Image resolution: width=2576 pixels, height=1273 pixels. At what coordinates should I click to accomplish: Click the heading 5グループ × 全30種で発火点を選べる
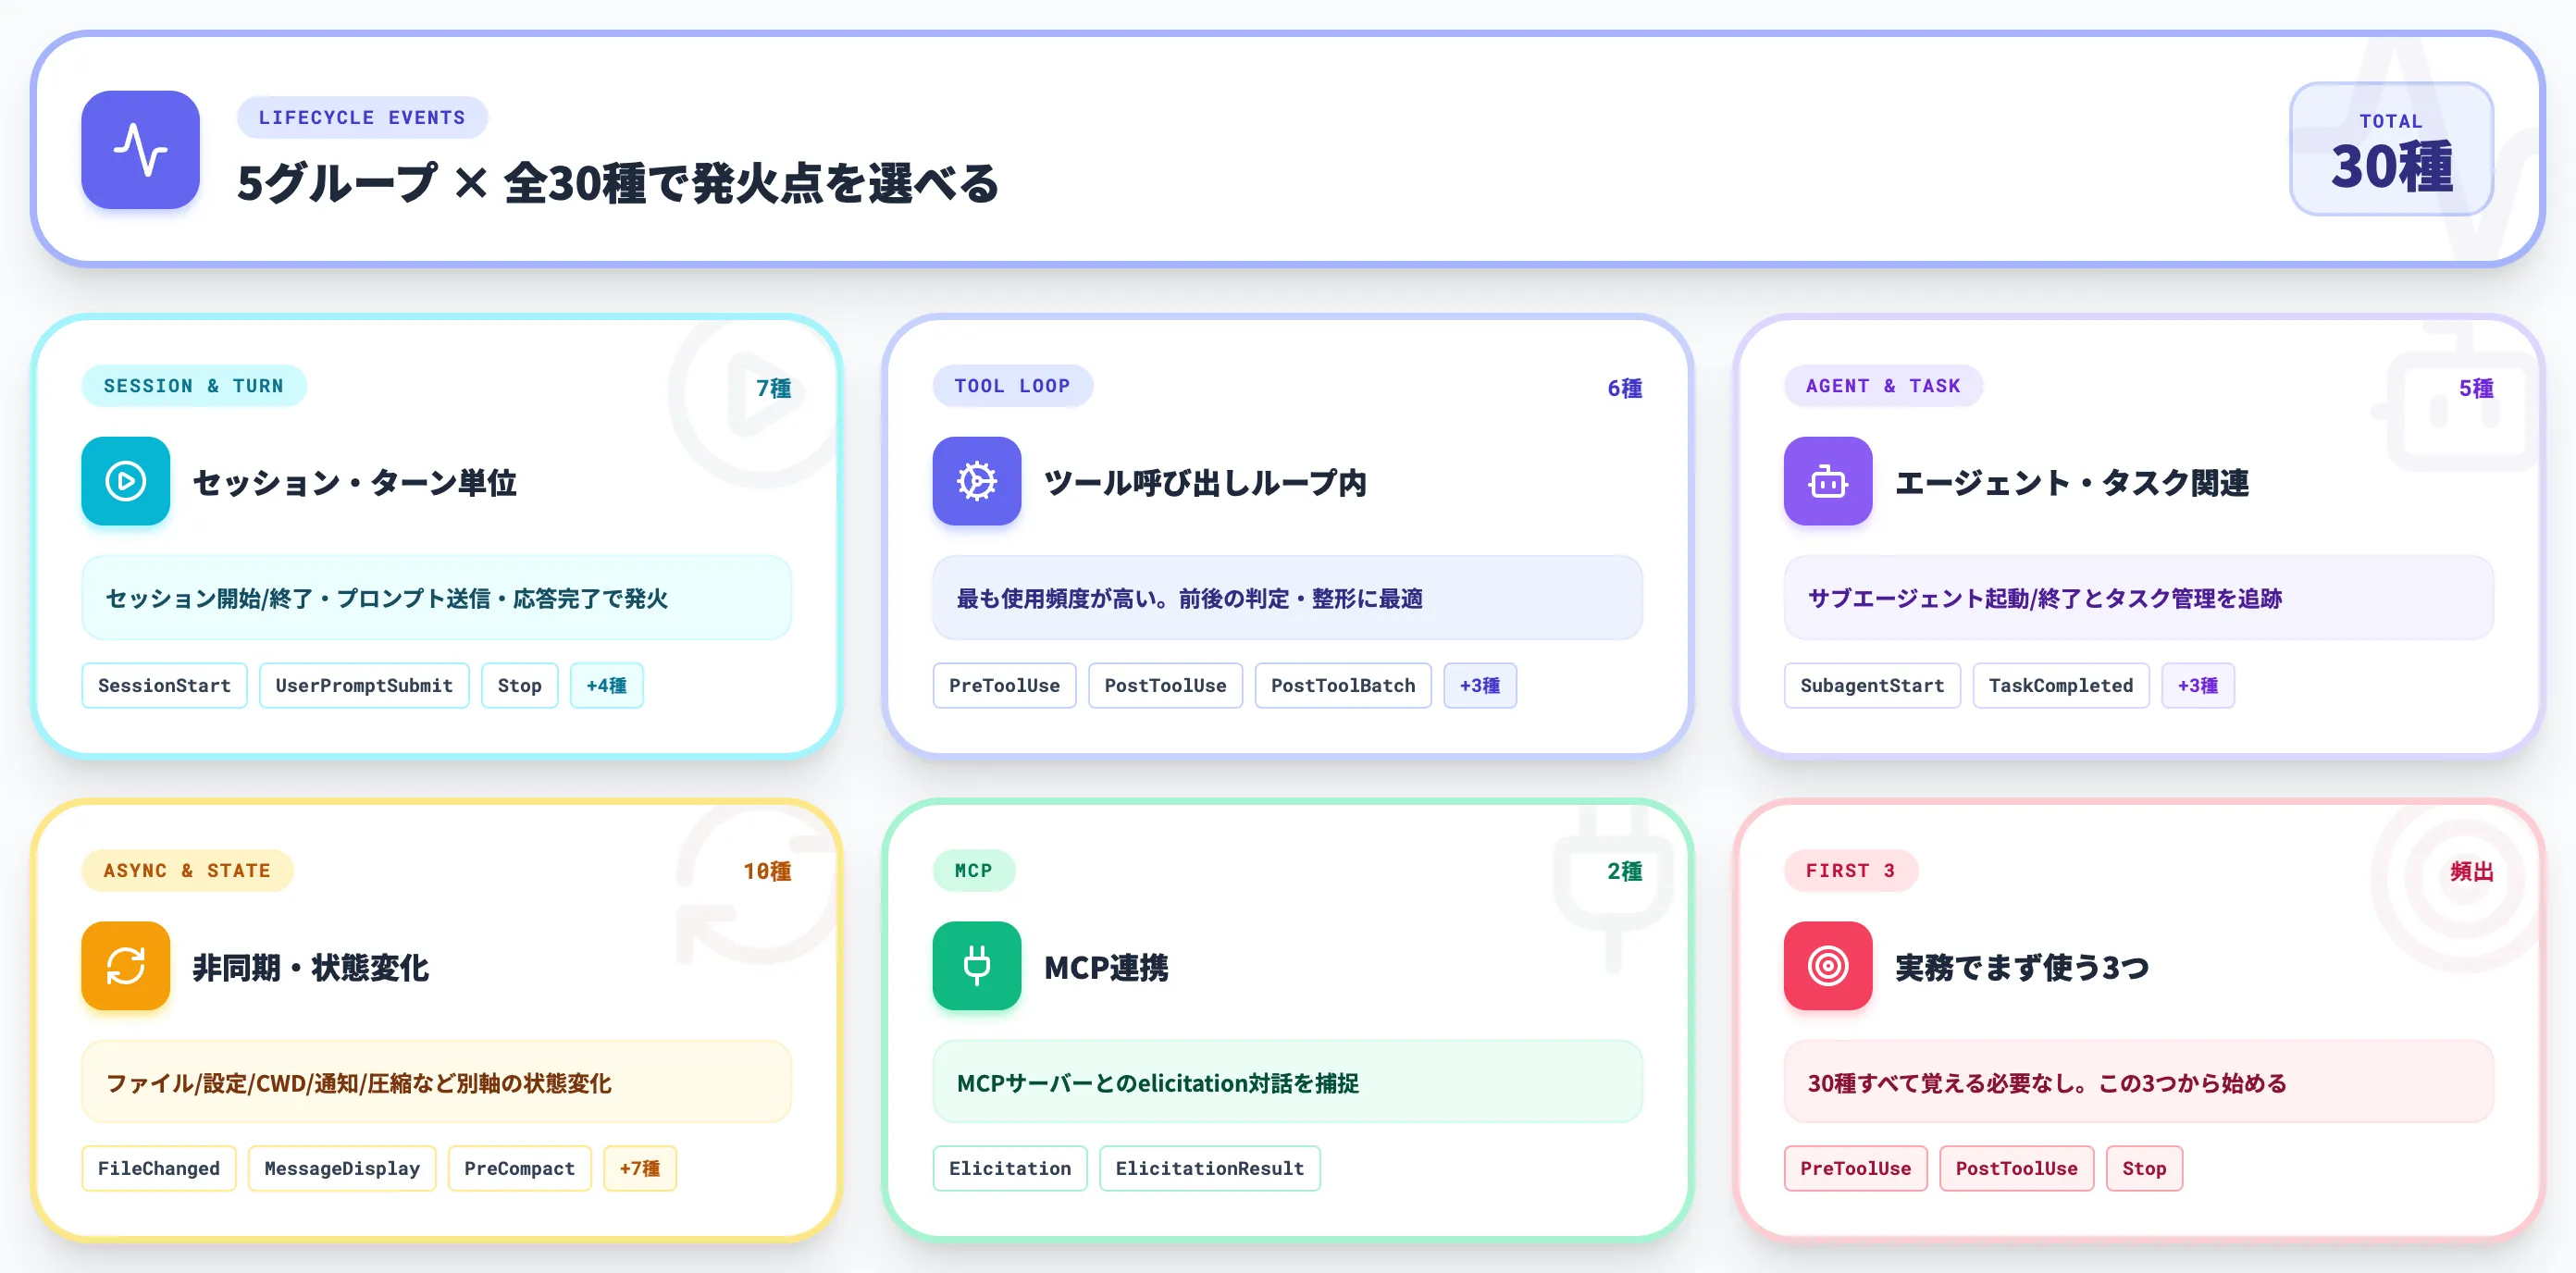click(618, 183)
